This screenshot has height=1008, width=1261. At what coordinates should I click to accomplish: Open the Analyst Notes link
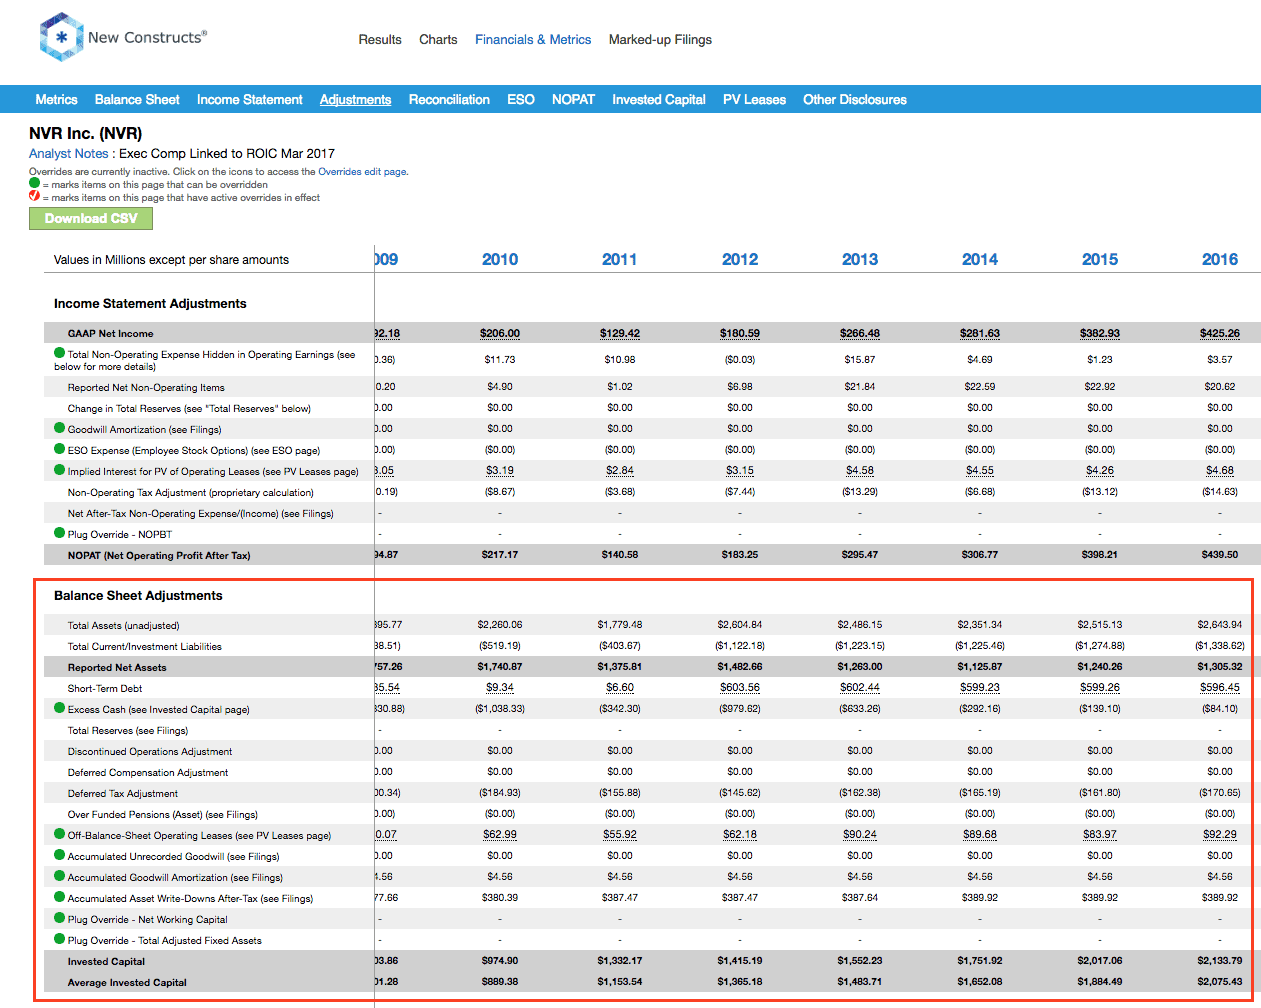68,154
